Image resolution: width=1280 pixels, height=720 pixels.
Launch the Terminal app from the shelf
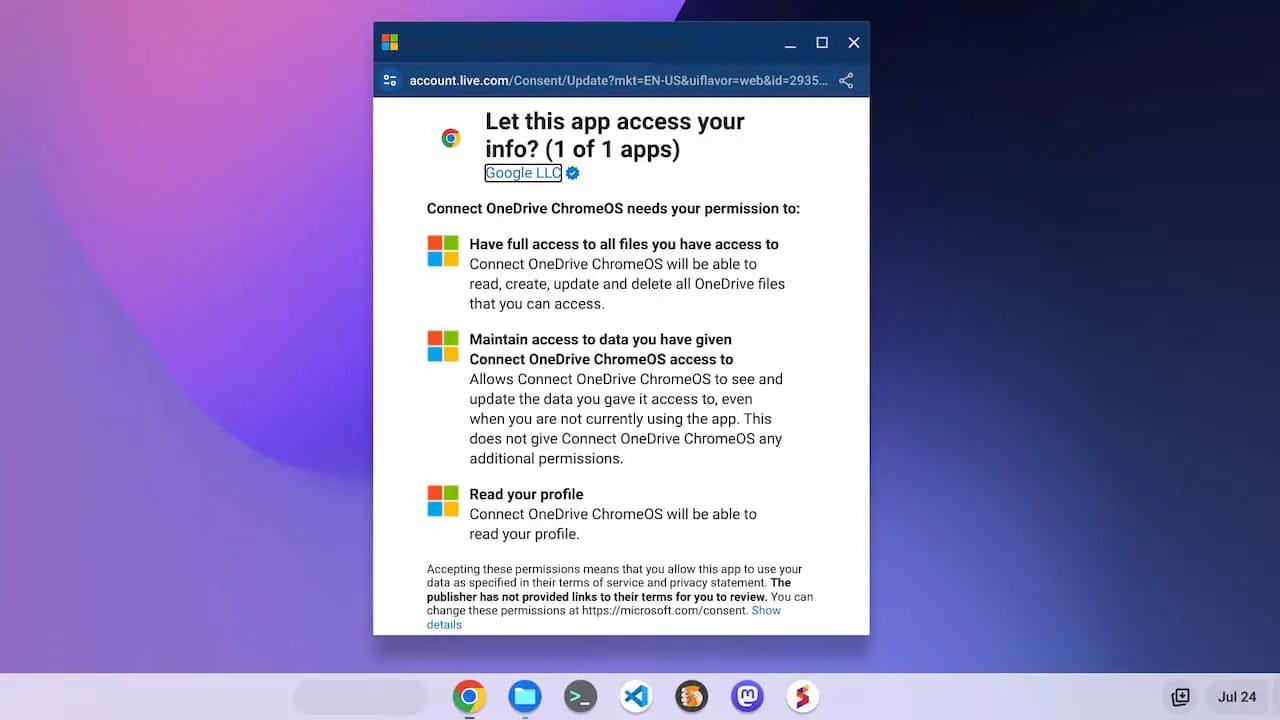[x=580, y=696]
